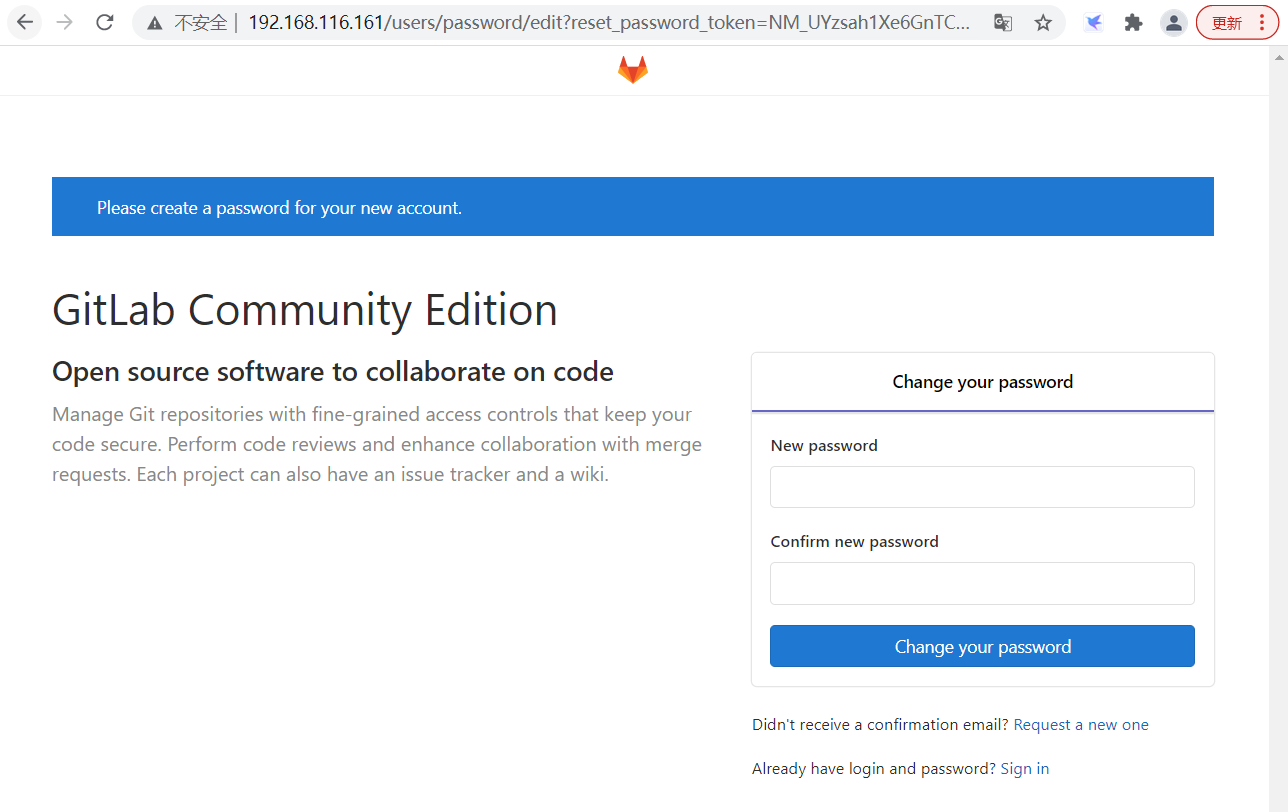Open the user profile avatar icon

[x=1174, y=23]
